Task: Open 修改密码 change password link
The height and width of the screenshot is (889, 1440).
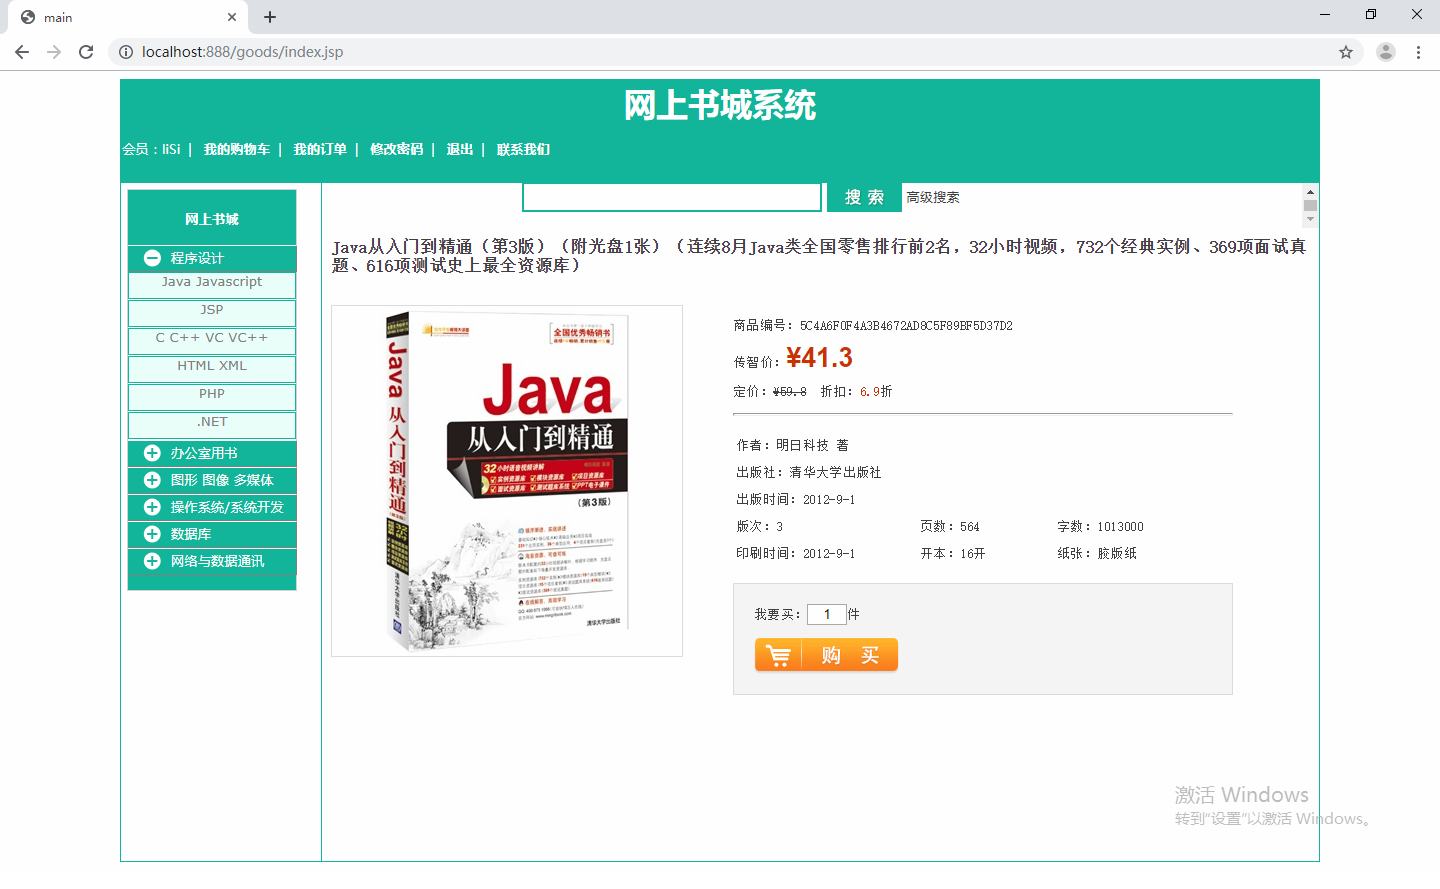Action: coord(397,149)
